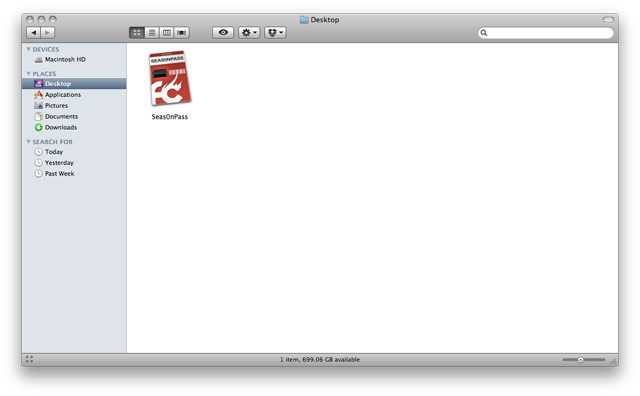The height and width of the screenshot is (396, 640).
Task: Open the Action gear dropdown menu
Action: pyautogui.click(x=249, y=33)
